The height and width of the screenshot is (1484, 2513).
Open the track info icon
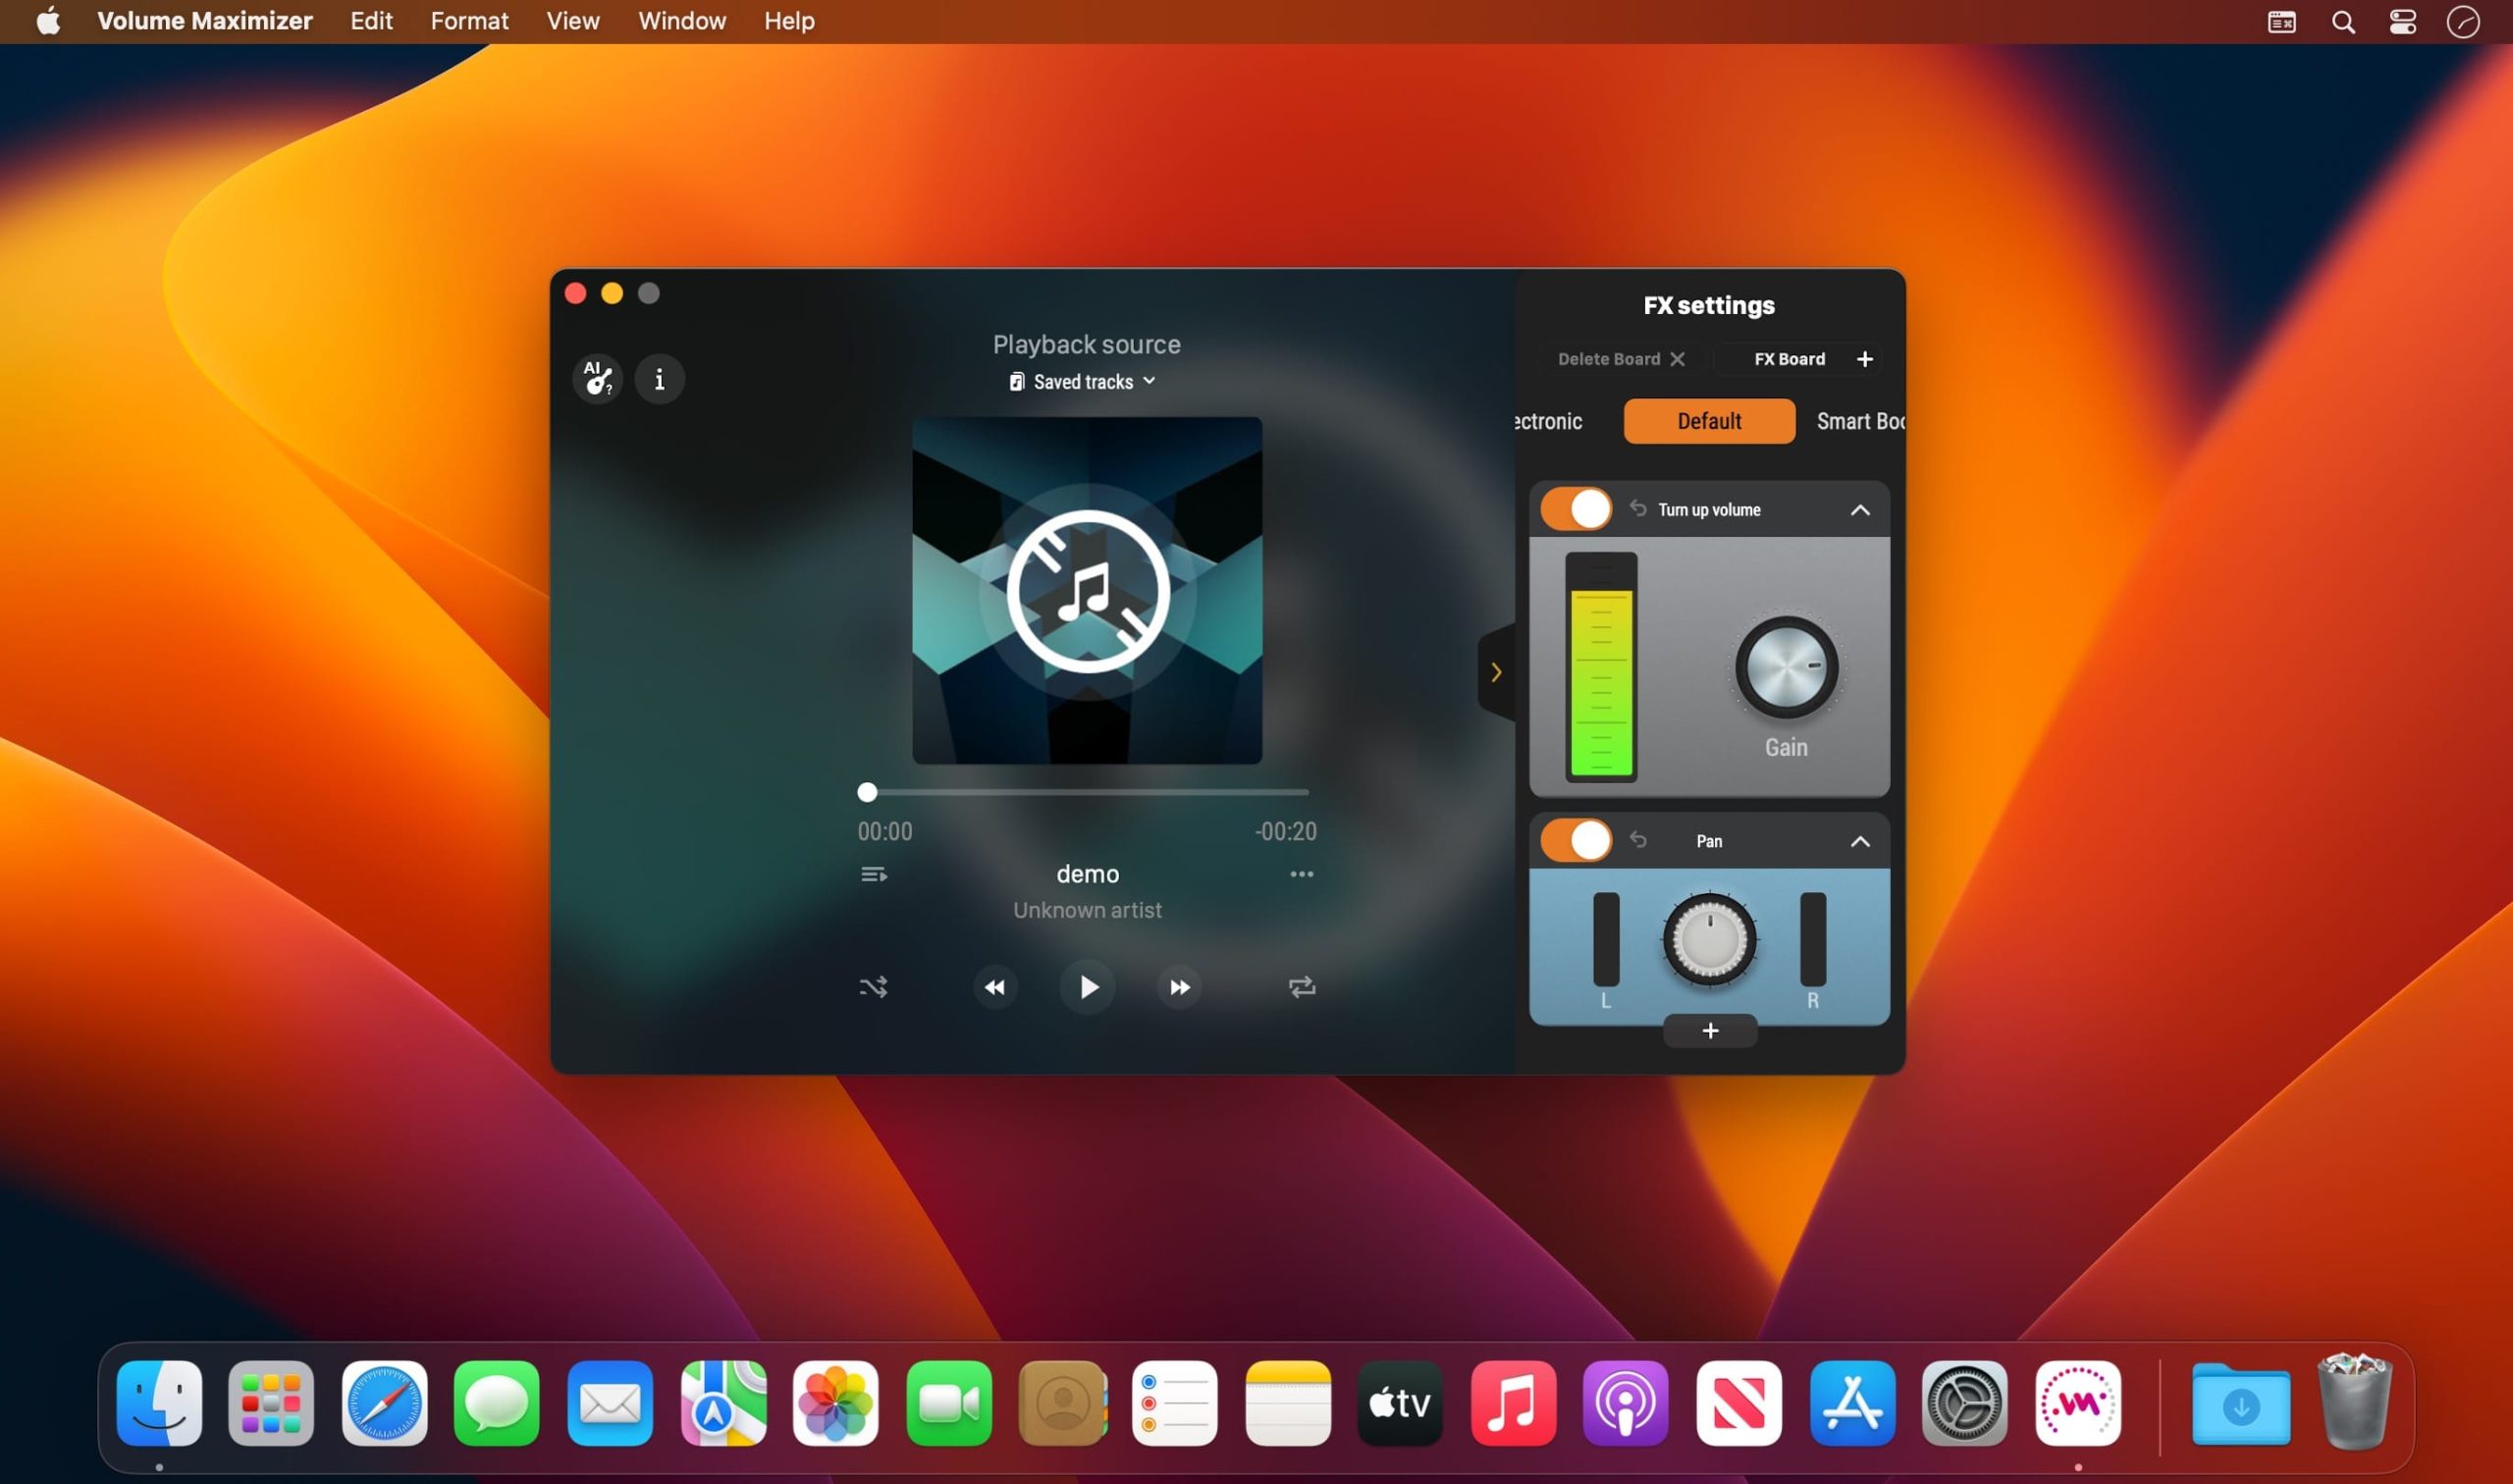coord(660,378)
